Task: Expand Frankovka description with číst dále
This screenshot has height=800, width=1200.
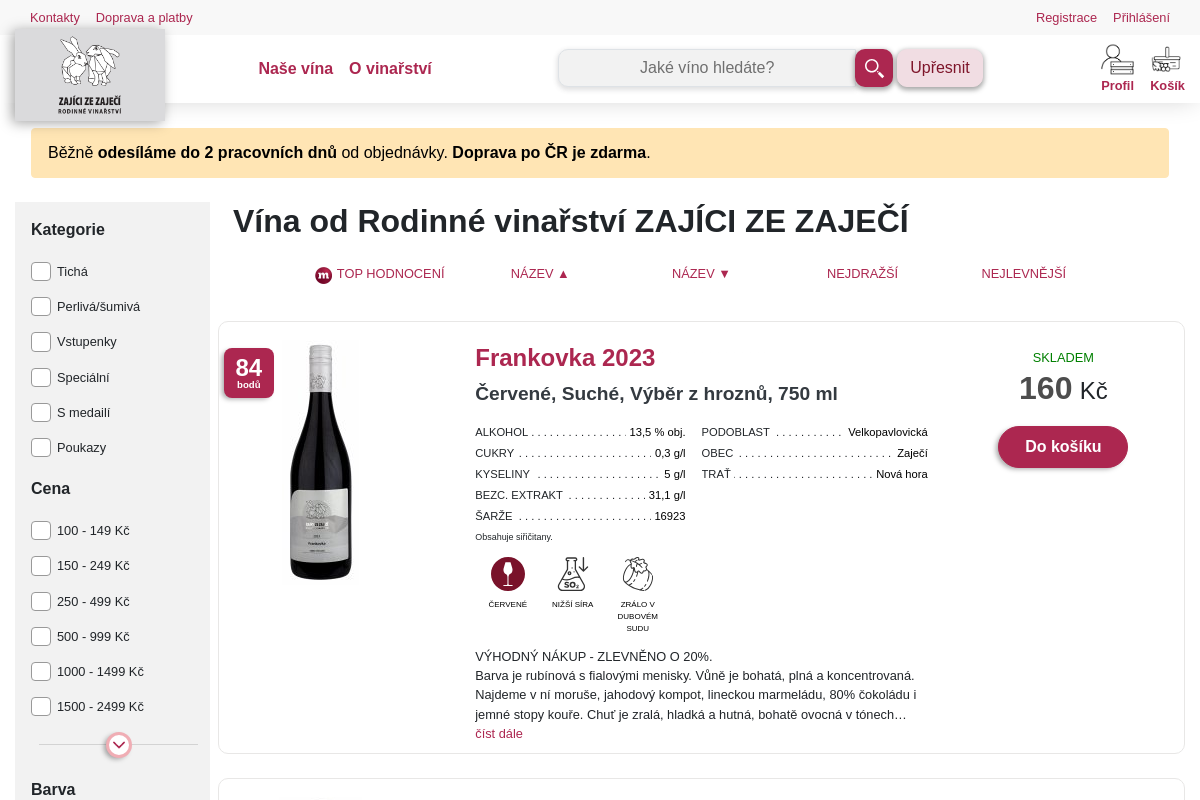Action: coord(499,734)
